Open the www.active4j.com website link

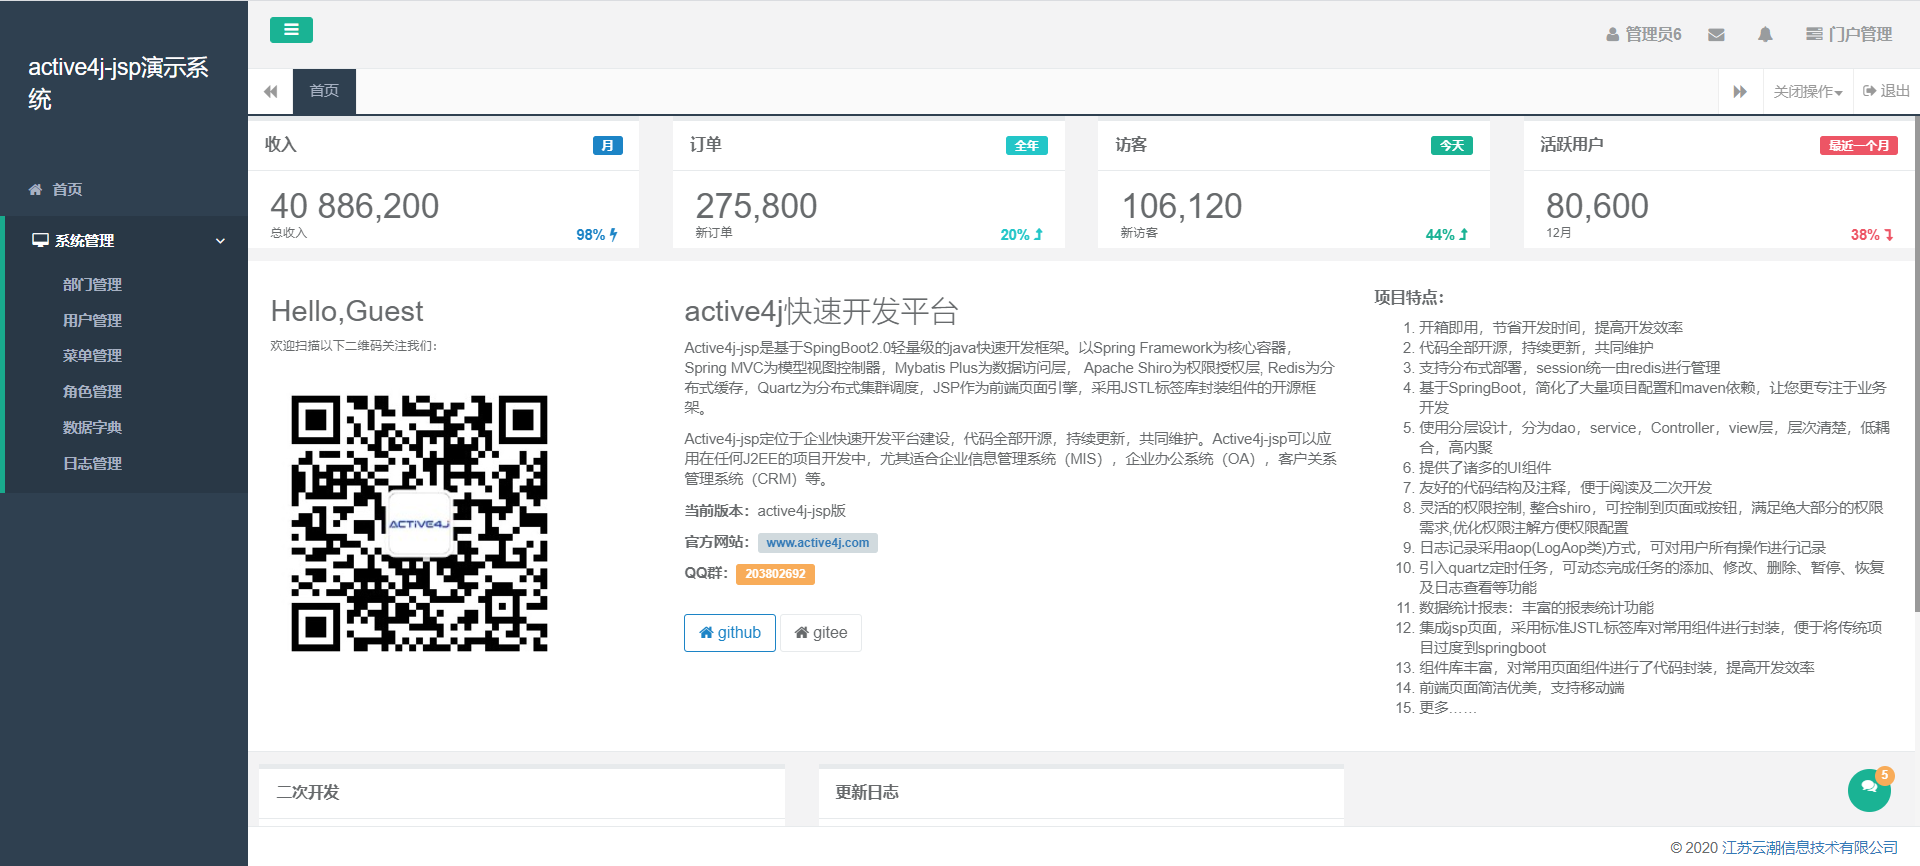tap(818, 543)
